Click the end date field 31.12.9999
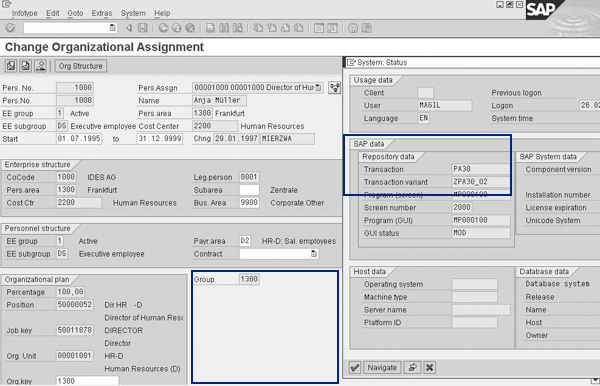The height and width of the screenshot is (386, 600). coord(160,138)
